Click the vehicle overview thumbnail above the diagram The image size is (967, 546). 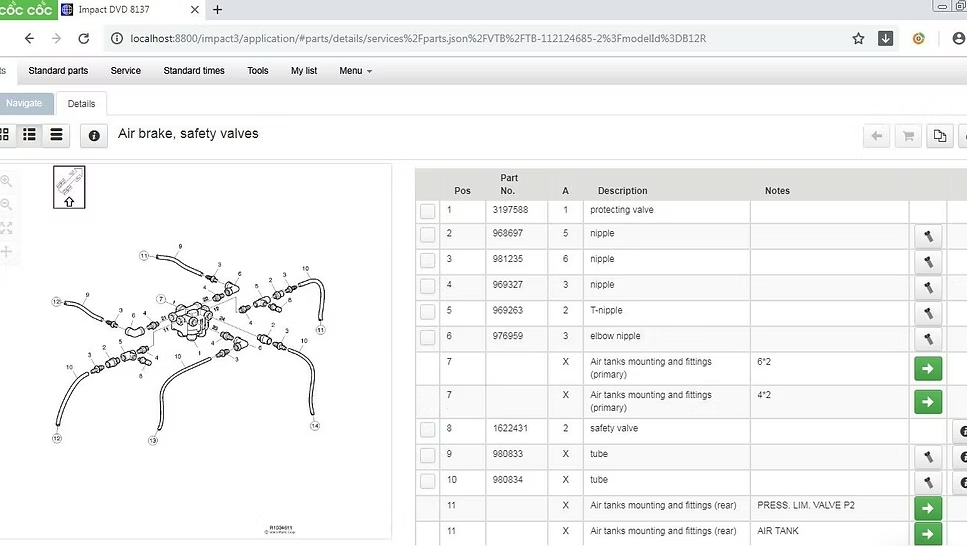tap(69, 187)
